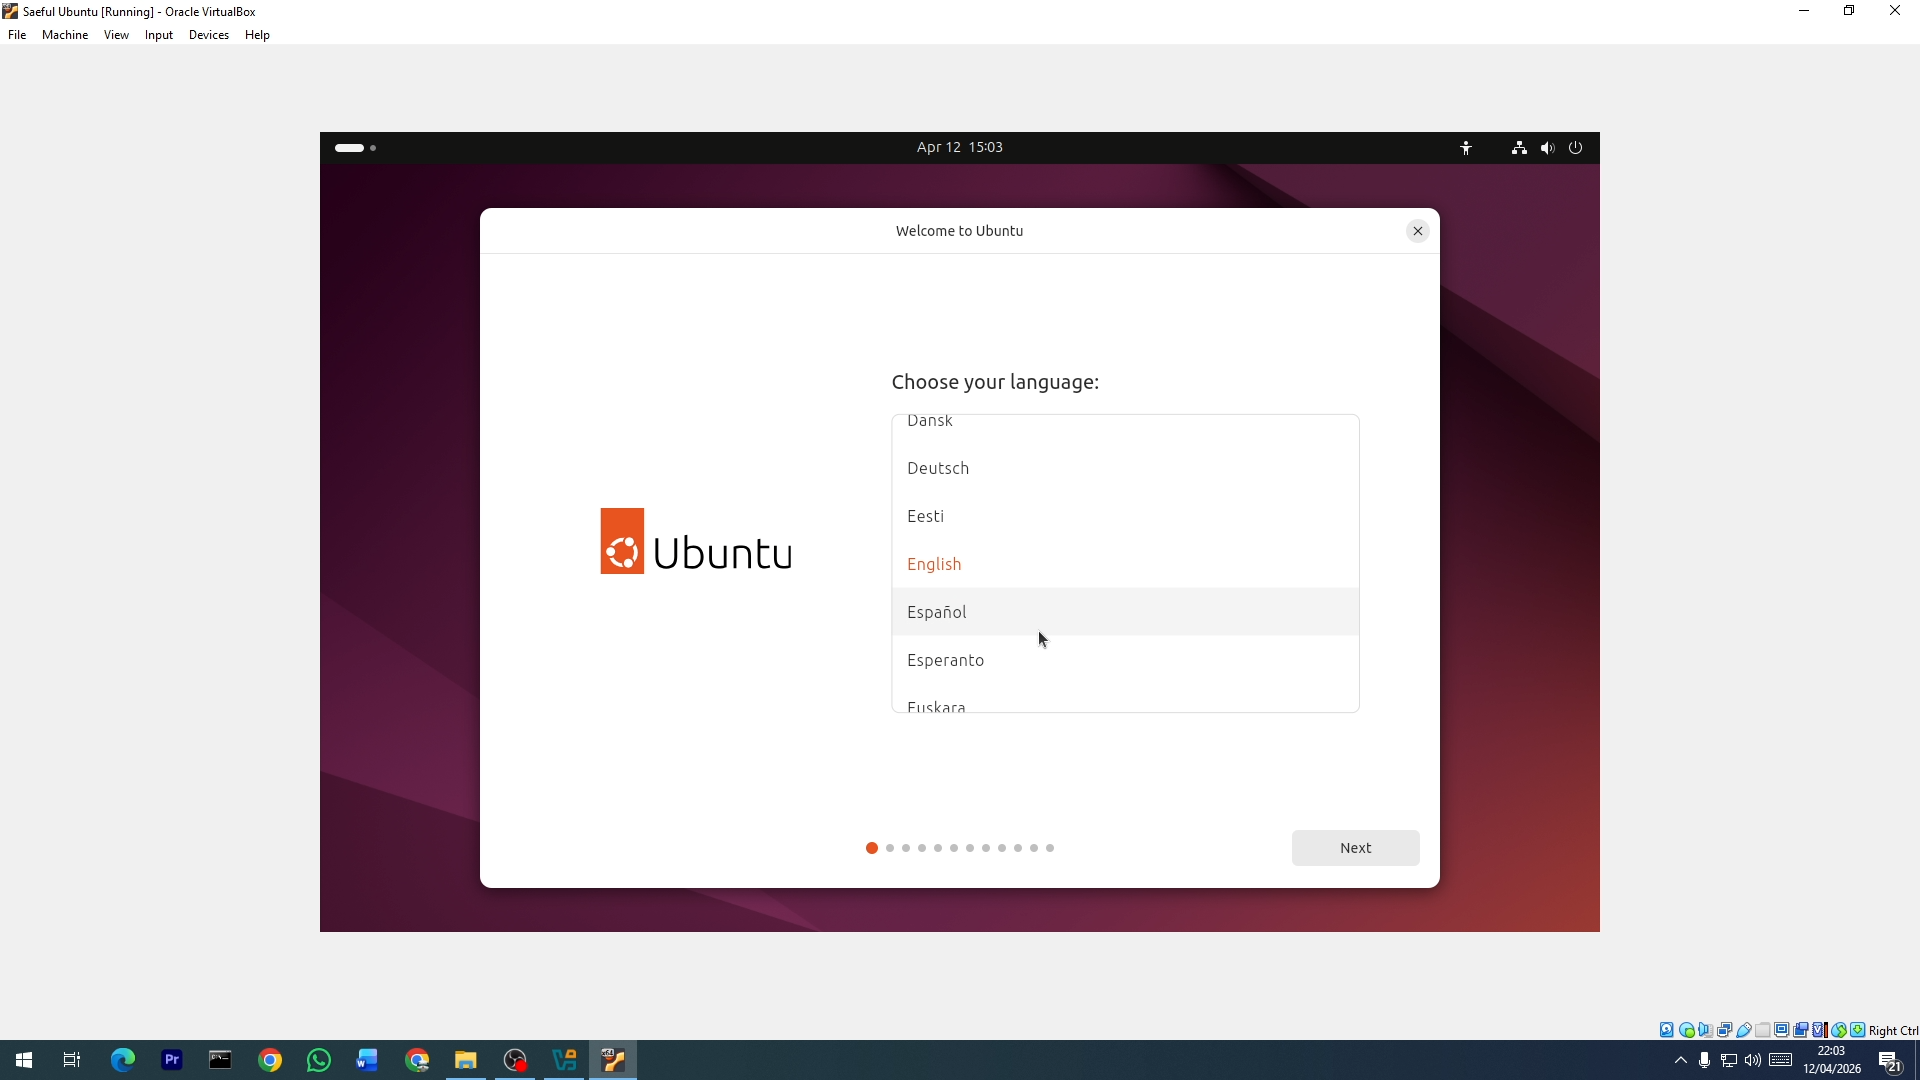
Task: Open the Devices menu
Action: tap(208, 35)
